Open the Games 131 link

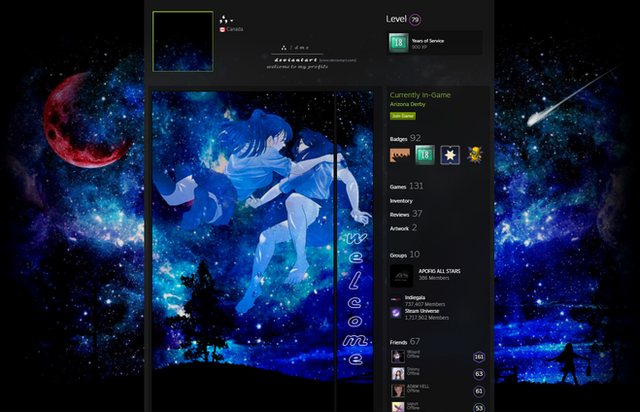click(x=406, y=186)
